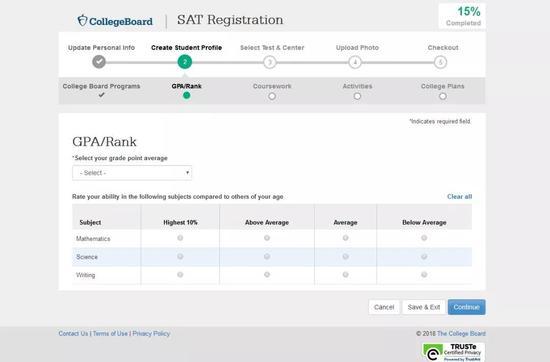Open the Coursework sub-step label
Viewport: 550px width, 362px height.
(272, 86)
